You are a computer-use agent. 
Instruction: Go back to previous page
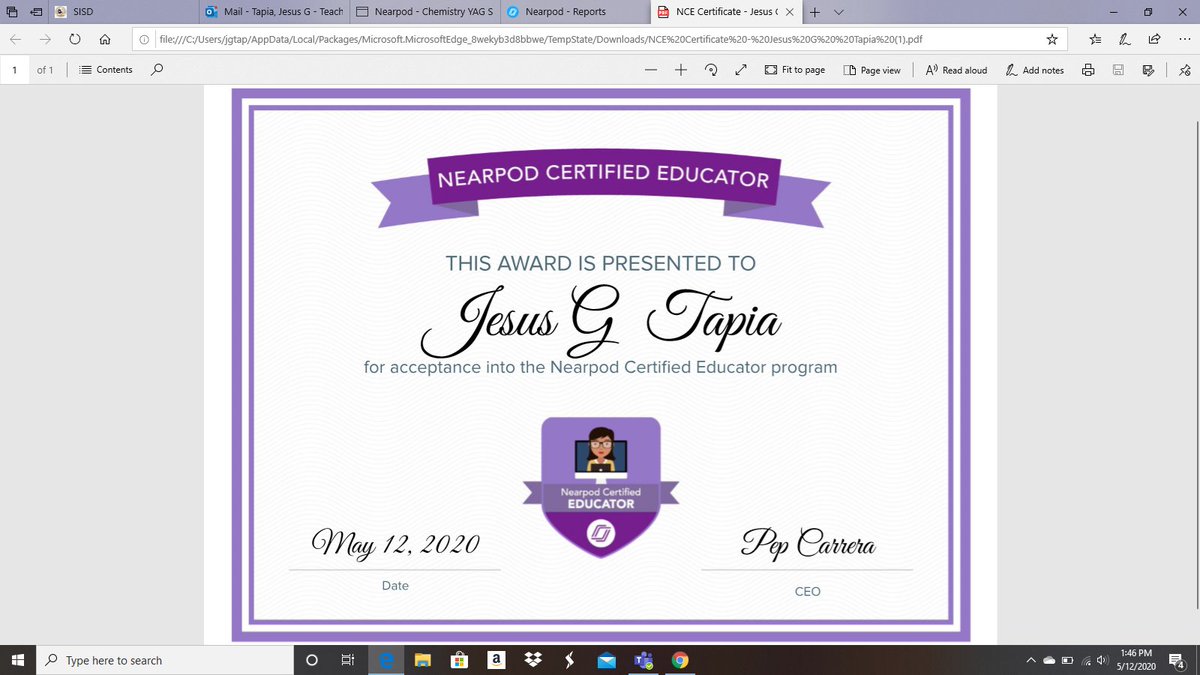15,39
